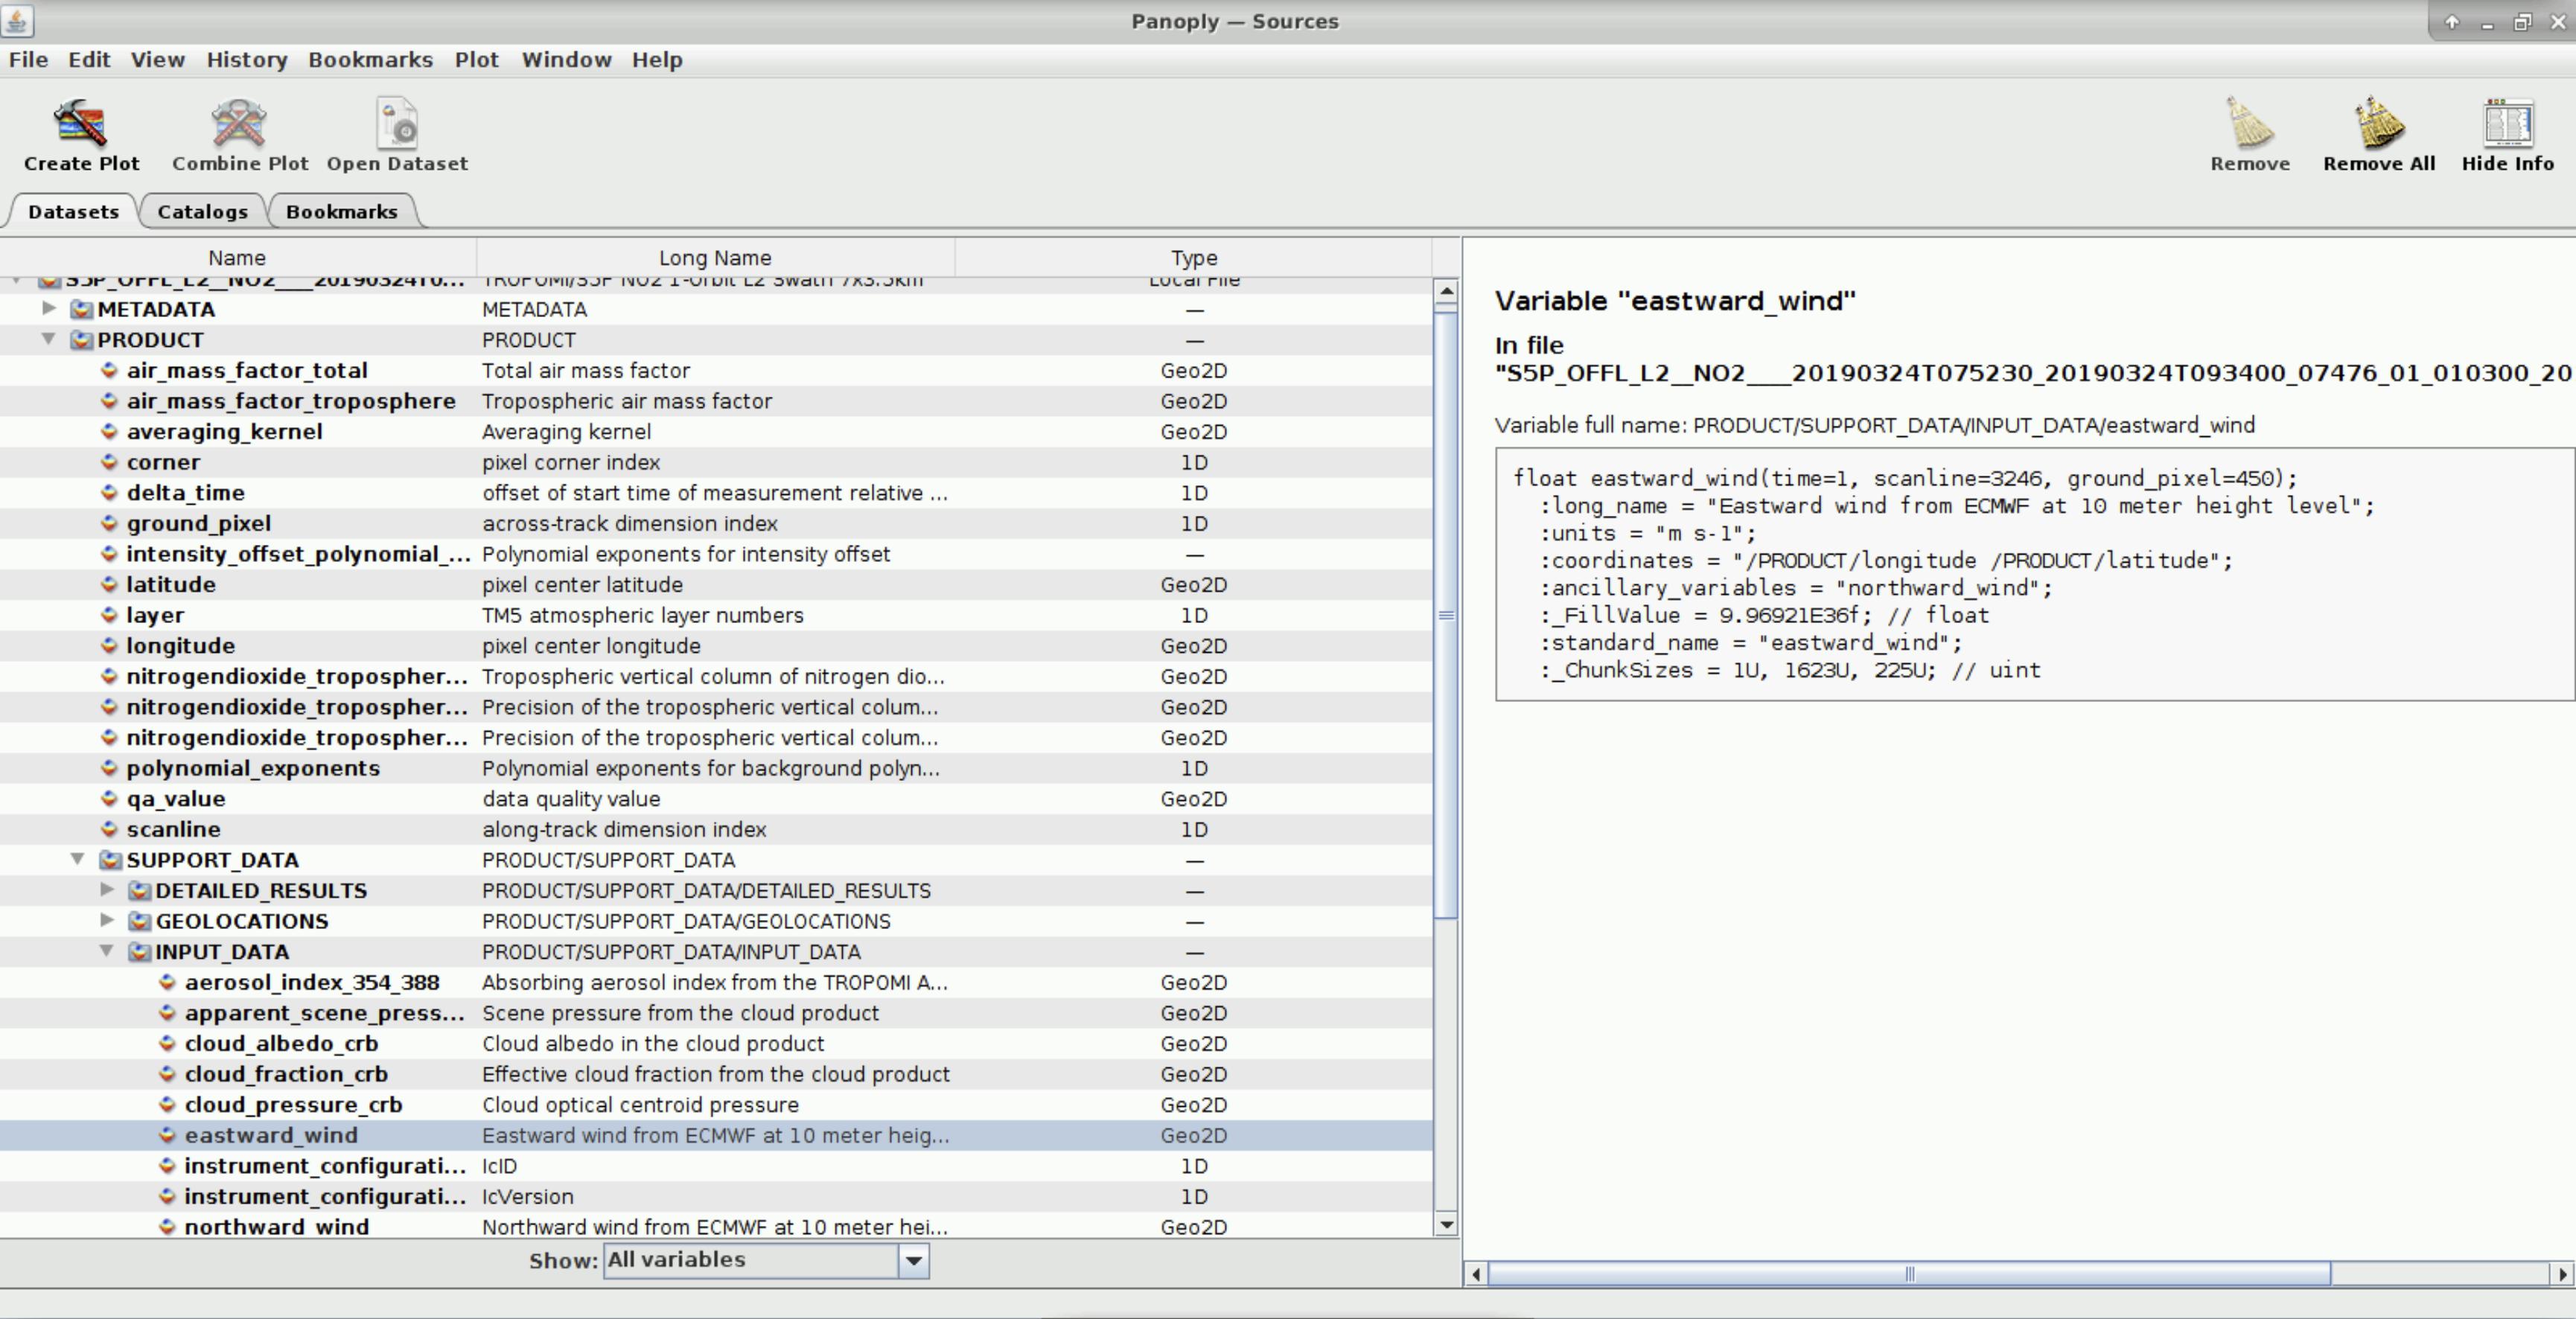This screenshot has width=2576, height=1319.
Task: Collapse the INPUT_DATA group
Action: [x=106, y=951]
